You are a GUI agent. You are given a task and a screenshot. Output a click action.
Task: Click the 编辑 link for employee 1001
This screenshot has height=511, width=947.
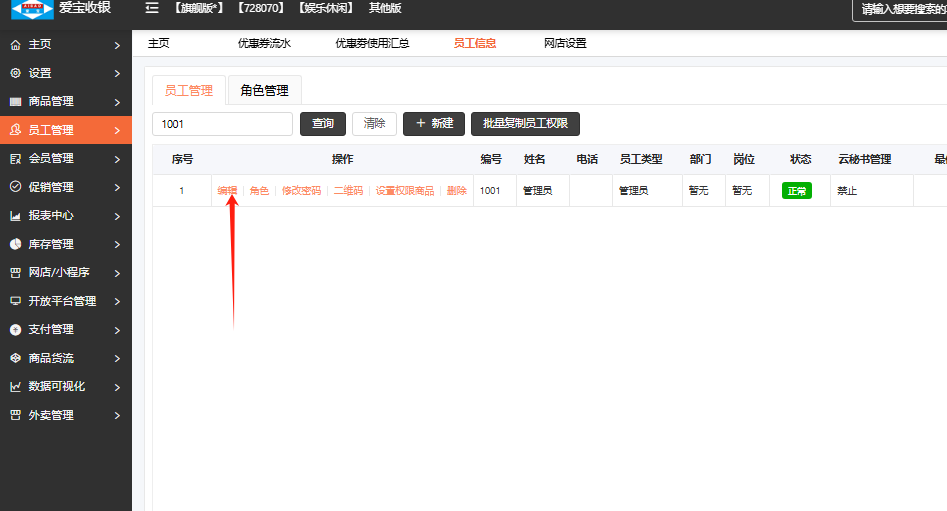pos(227,190)
